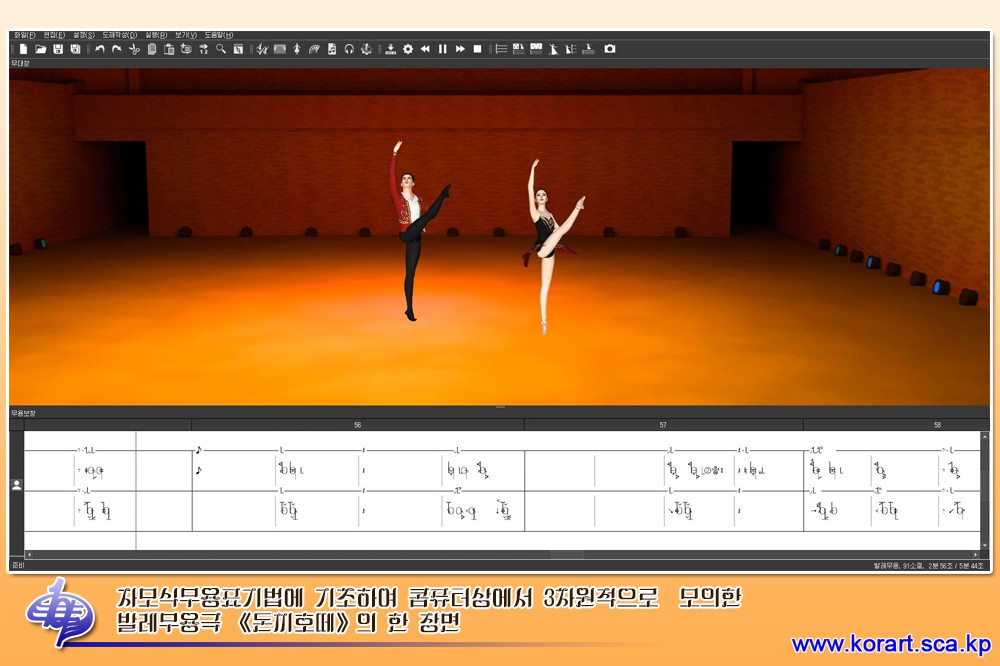Fast-forward the dance playback
1000x666 pixels.
460,49
